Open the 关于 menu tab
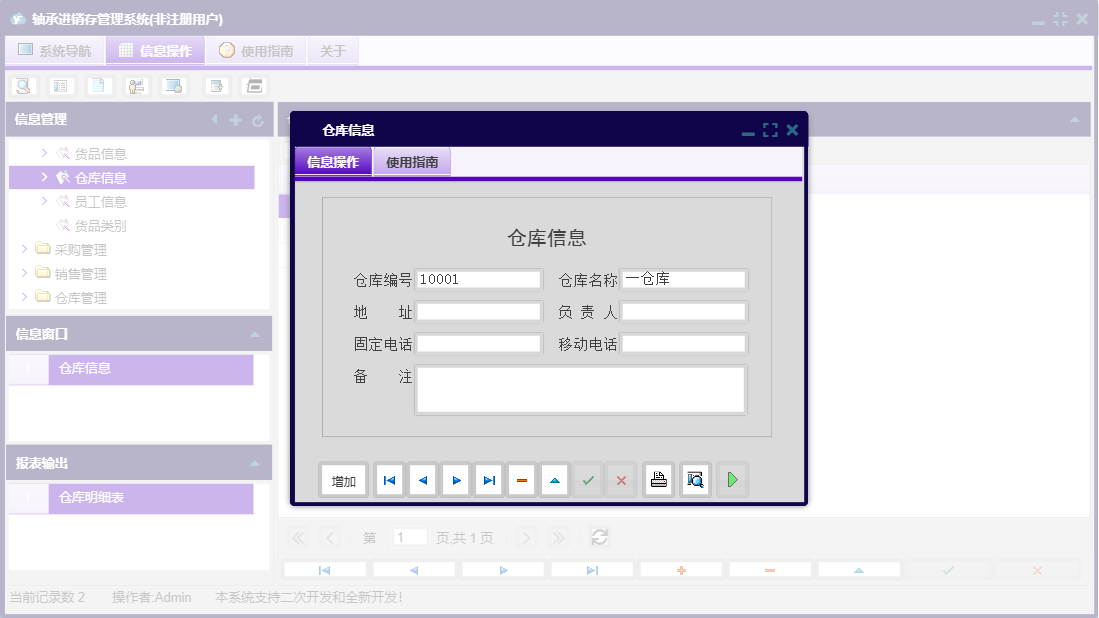 tap(332, 50)
